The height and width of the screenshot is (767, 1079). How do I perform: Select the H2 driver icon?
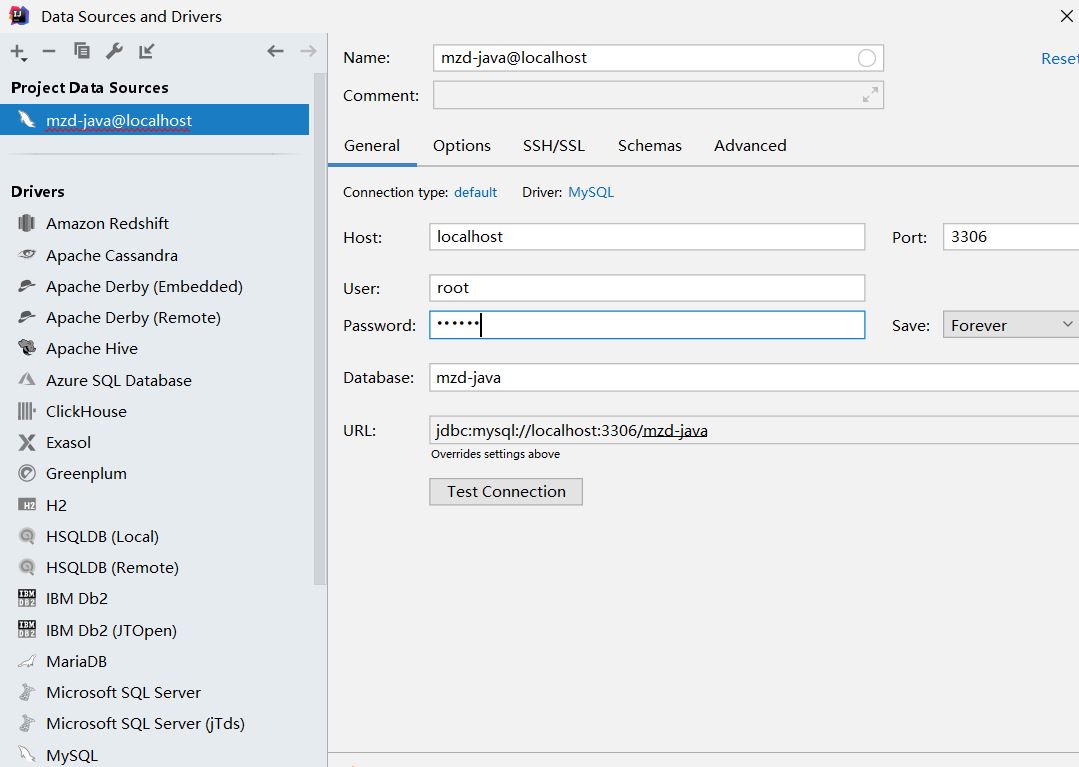(x=26, y=505)
